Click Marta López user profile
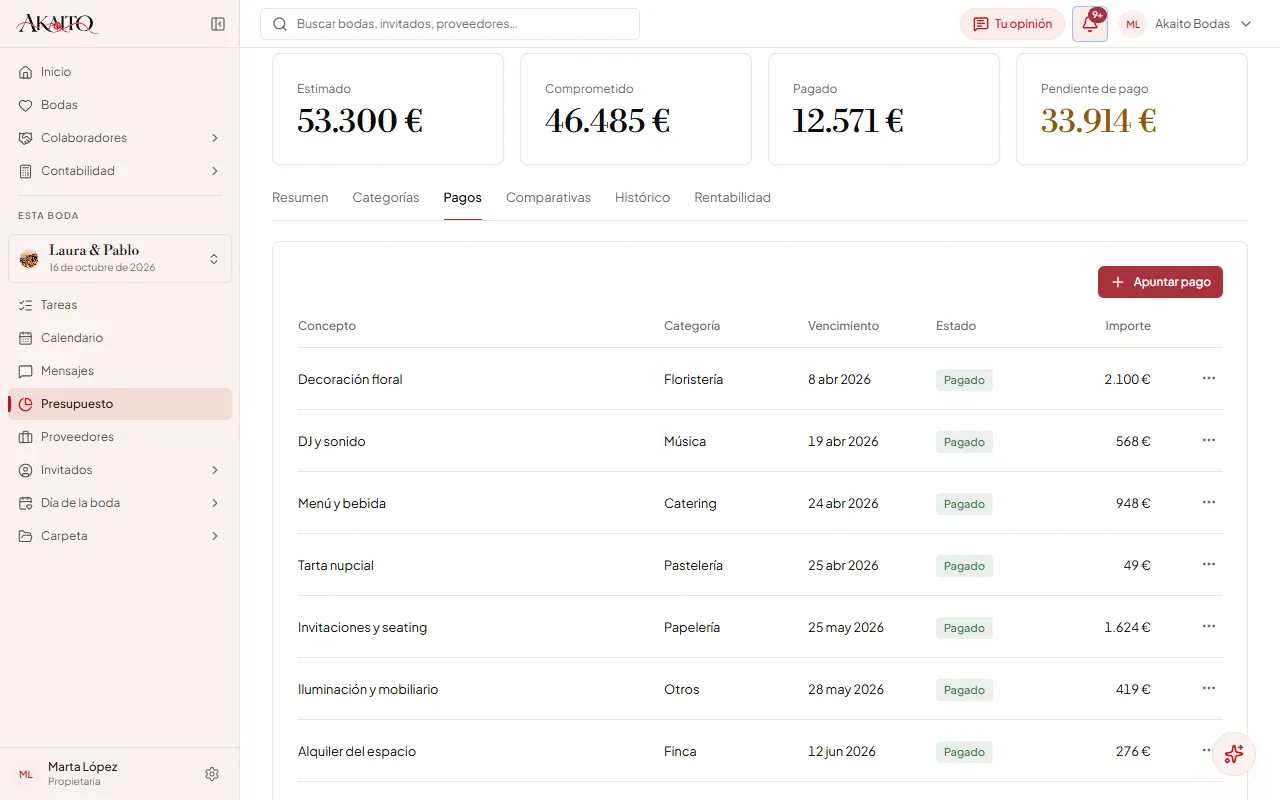1280x800 pixels. (82, 774)
